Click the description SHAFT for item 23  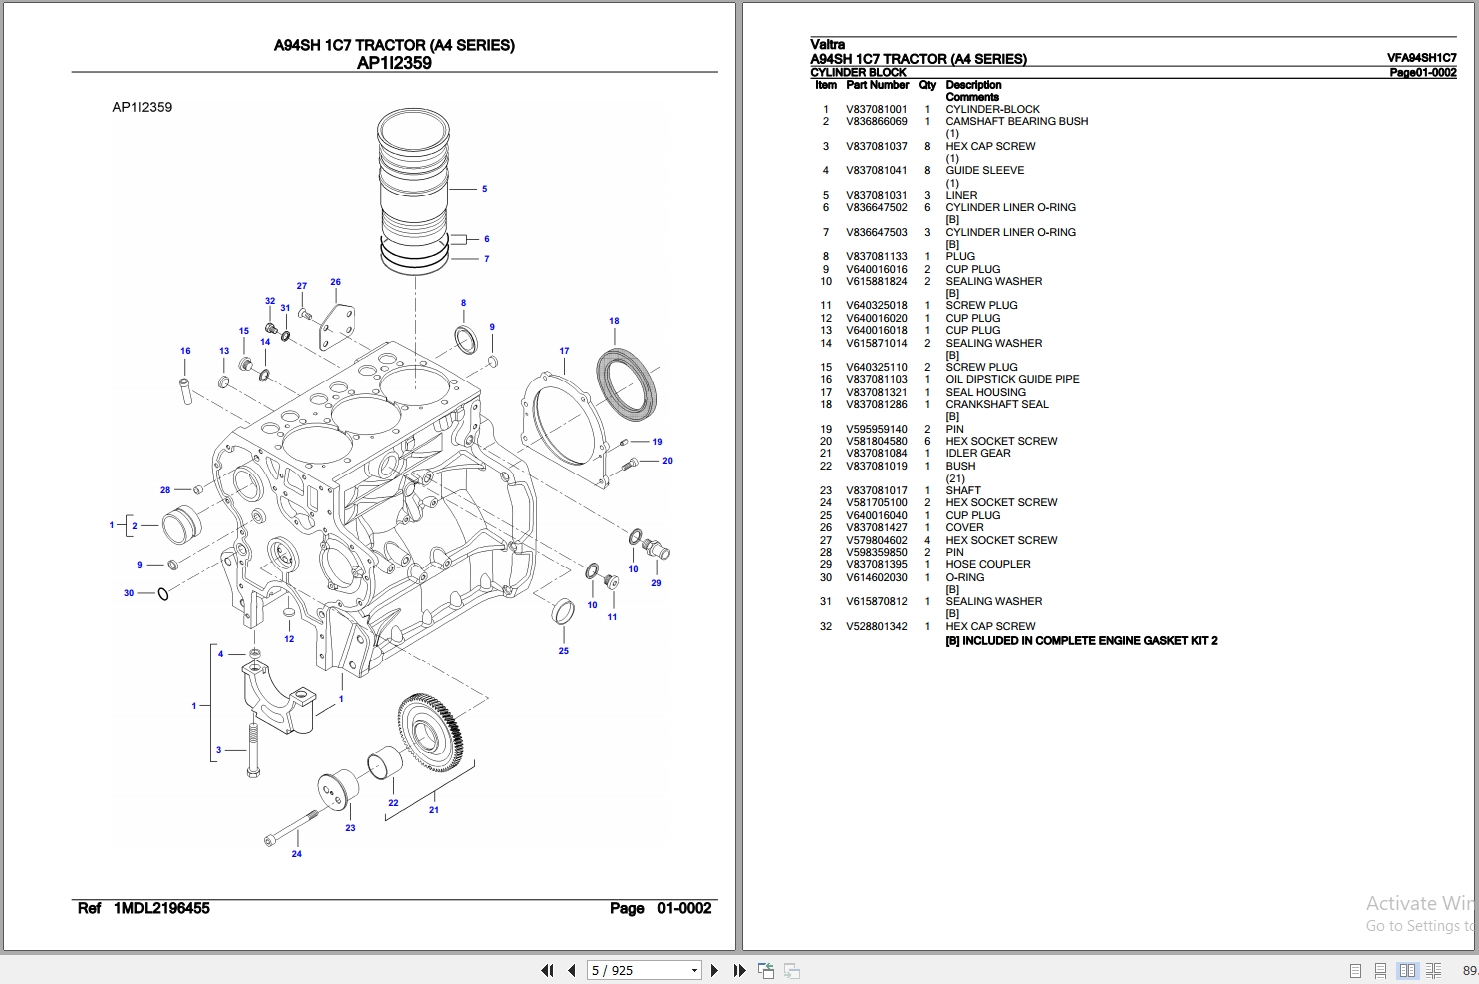(x=963, y=491)
